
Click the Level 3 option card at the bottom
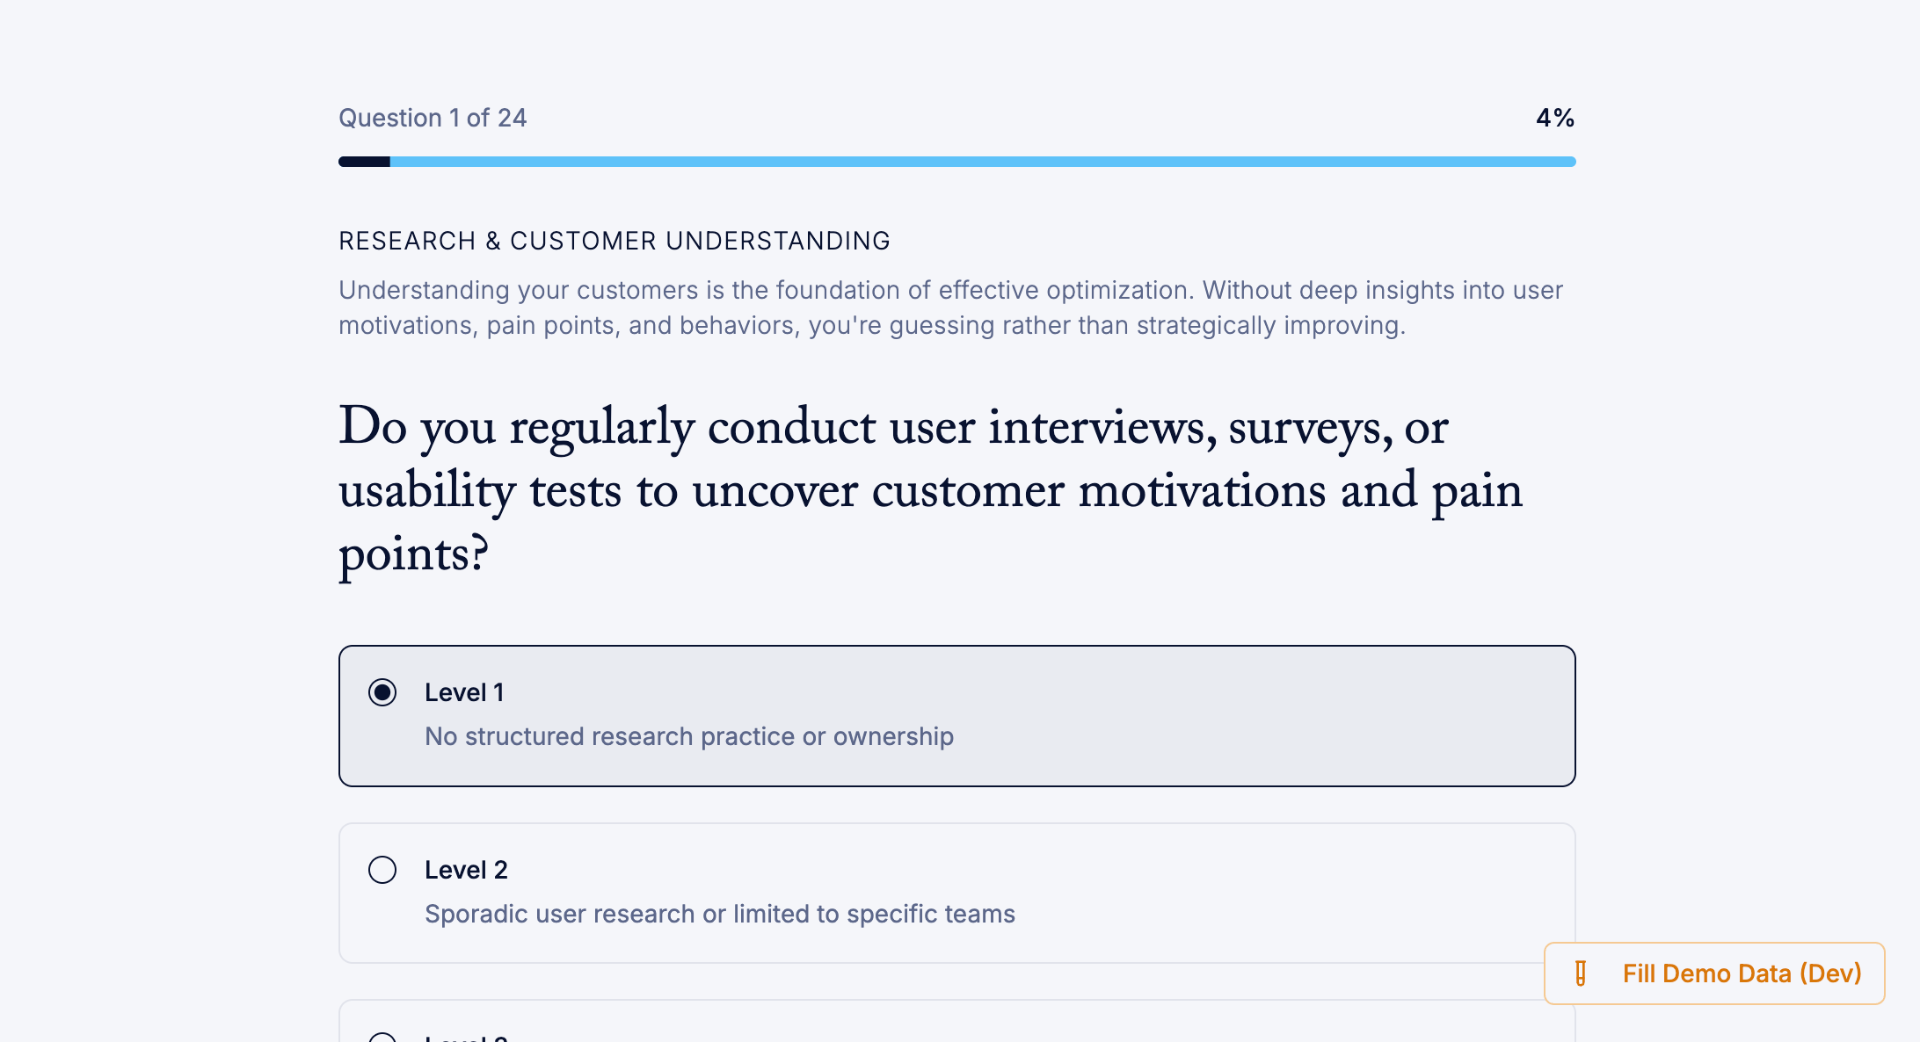click(x=957, y=1021)
